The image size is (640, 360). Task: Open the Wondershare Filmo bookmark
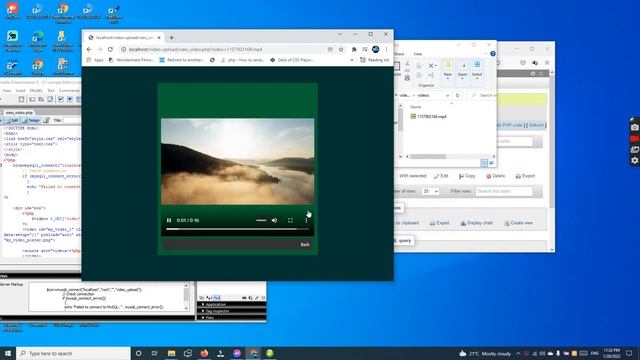(131, 60)
